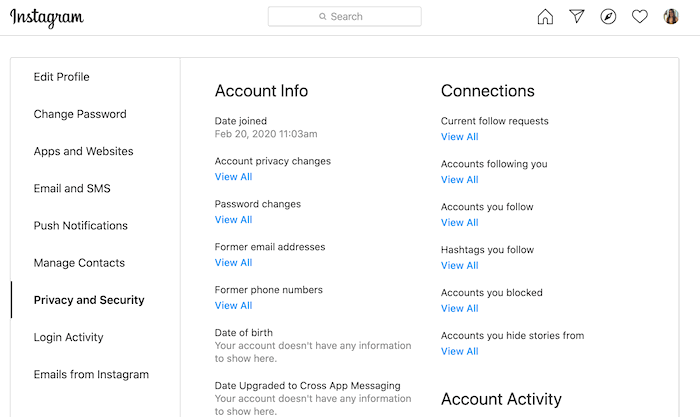Screen dimensions: 700x417
Task: Open activity heart icon
Action: (x=640, y=17)
